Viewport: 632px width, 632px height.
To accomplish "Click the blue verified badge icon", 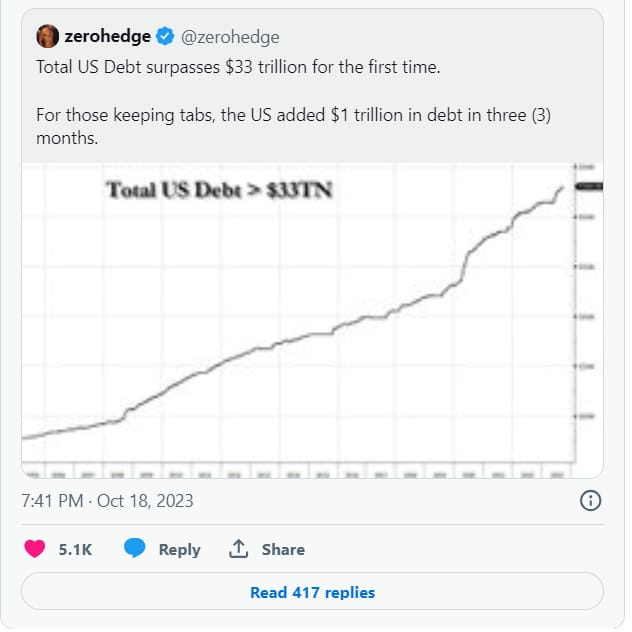I will pos(165,36).
